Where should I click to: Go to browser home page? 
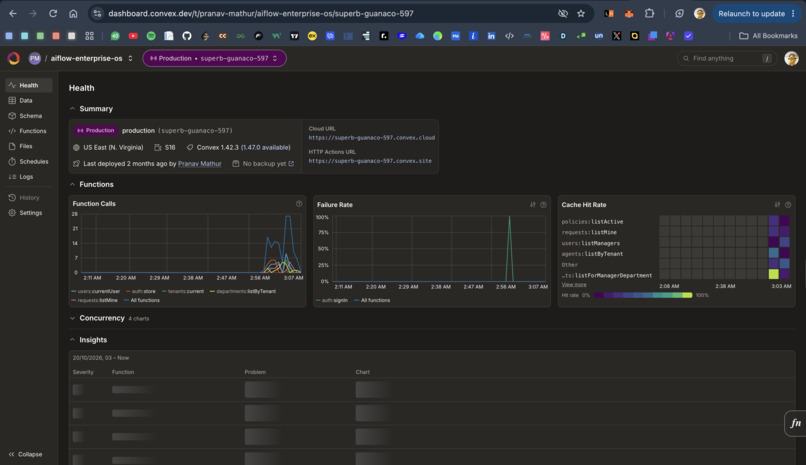(73, 14)
